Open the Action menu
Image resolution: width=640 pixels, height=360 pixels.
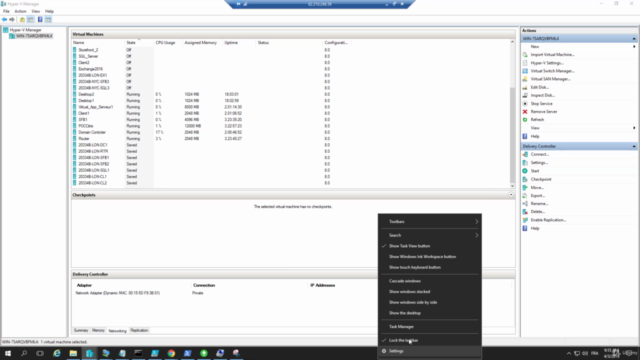20,11
